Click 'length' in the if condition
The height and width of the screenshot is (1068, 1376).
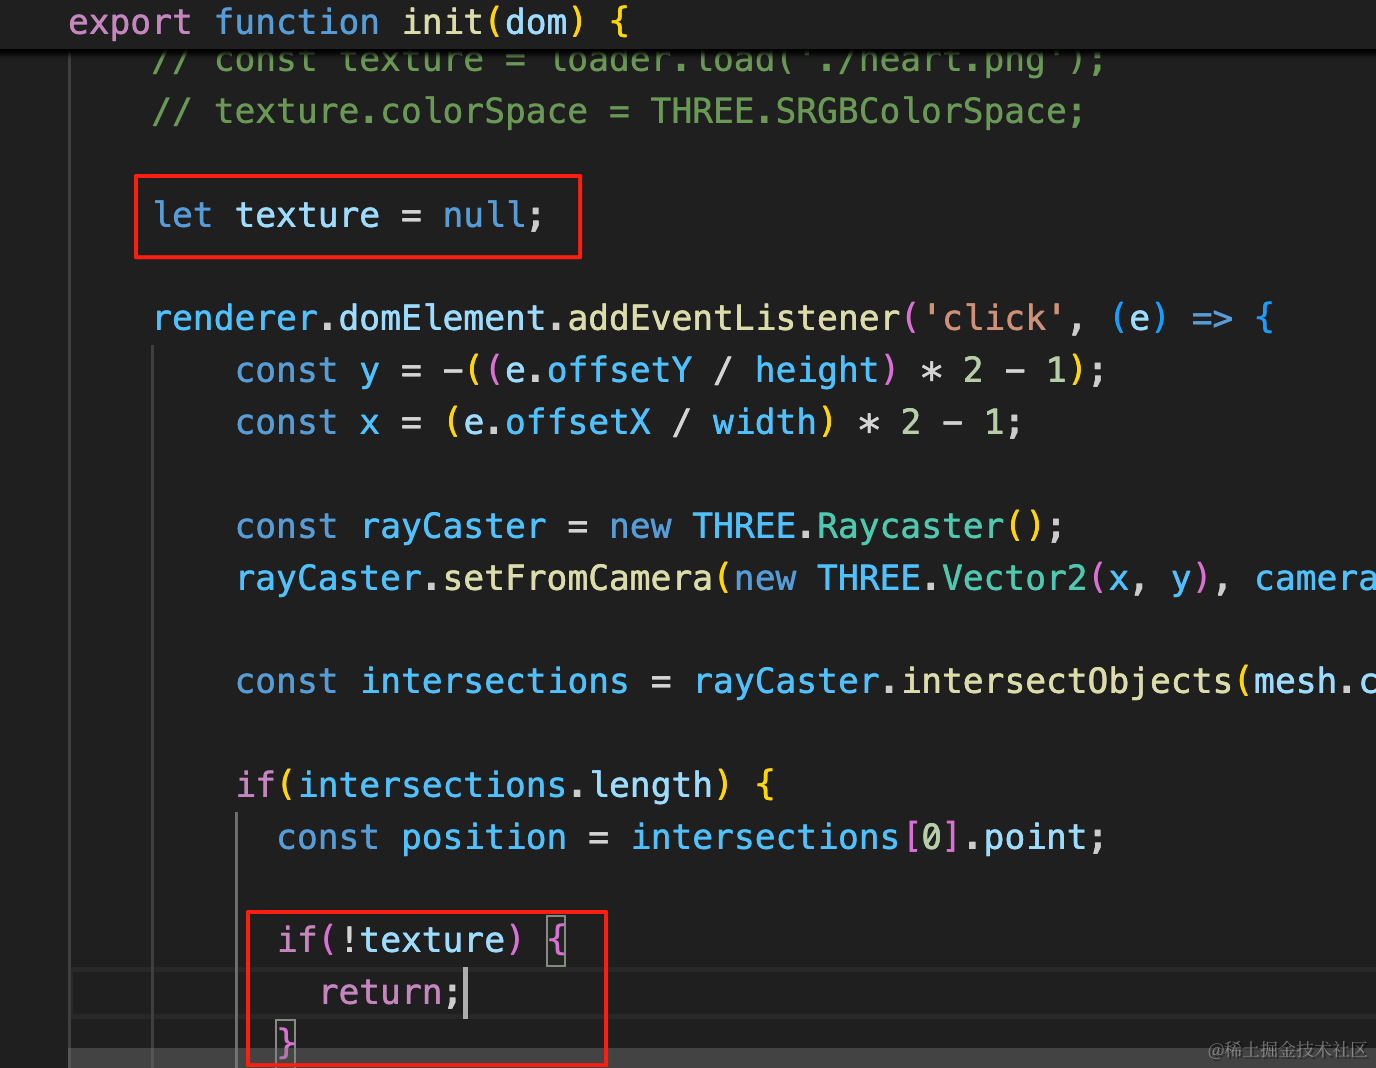click(651, 785)
